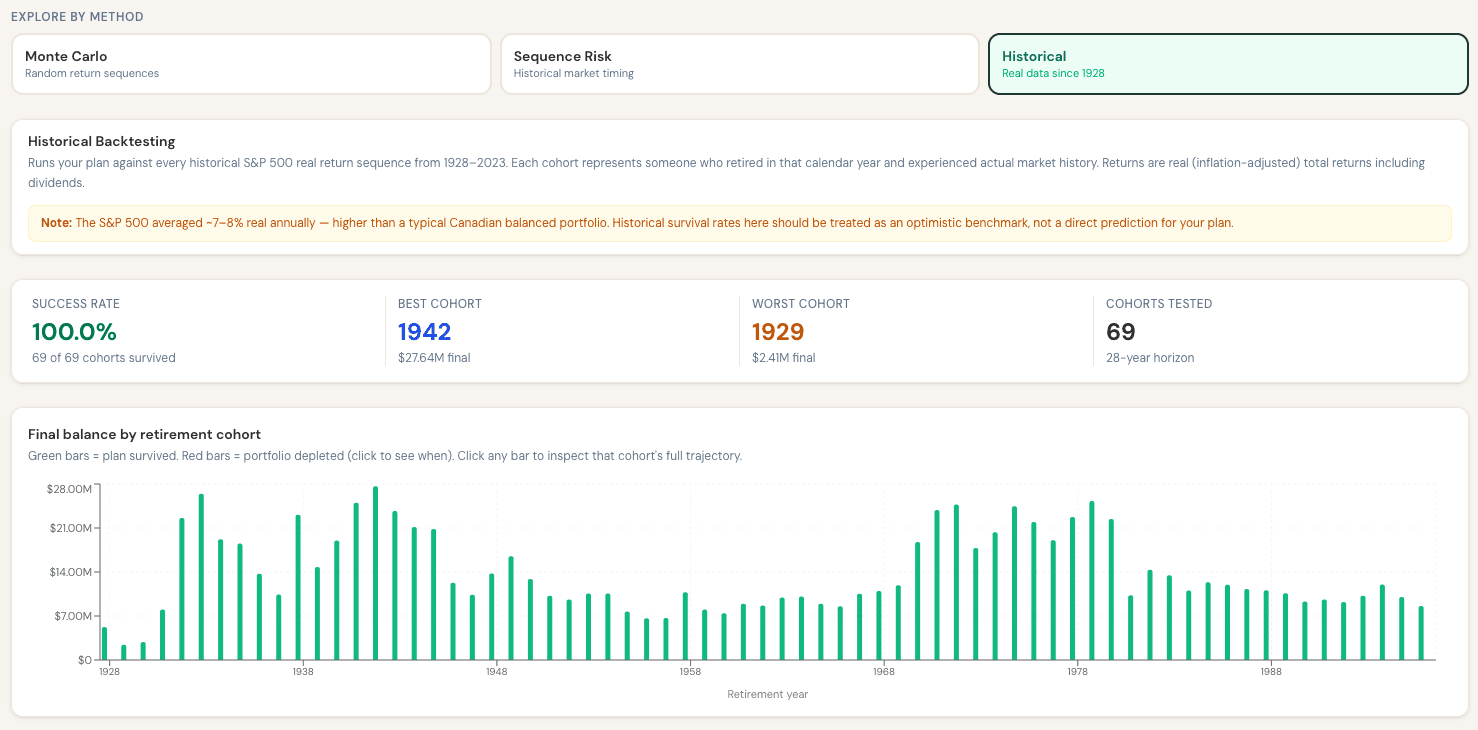This screenshot has height=730, width=1478.
Task: Click the last bar on the chart's right
Action: 1421,633
